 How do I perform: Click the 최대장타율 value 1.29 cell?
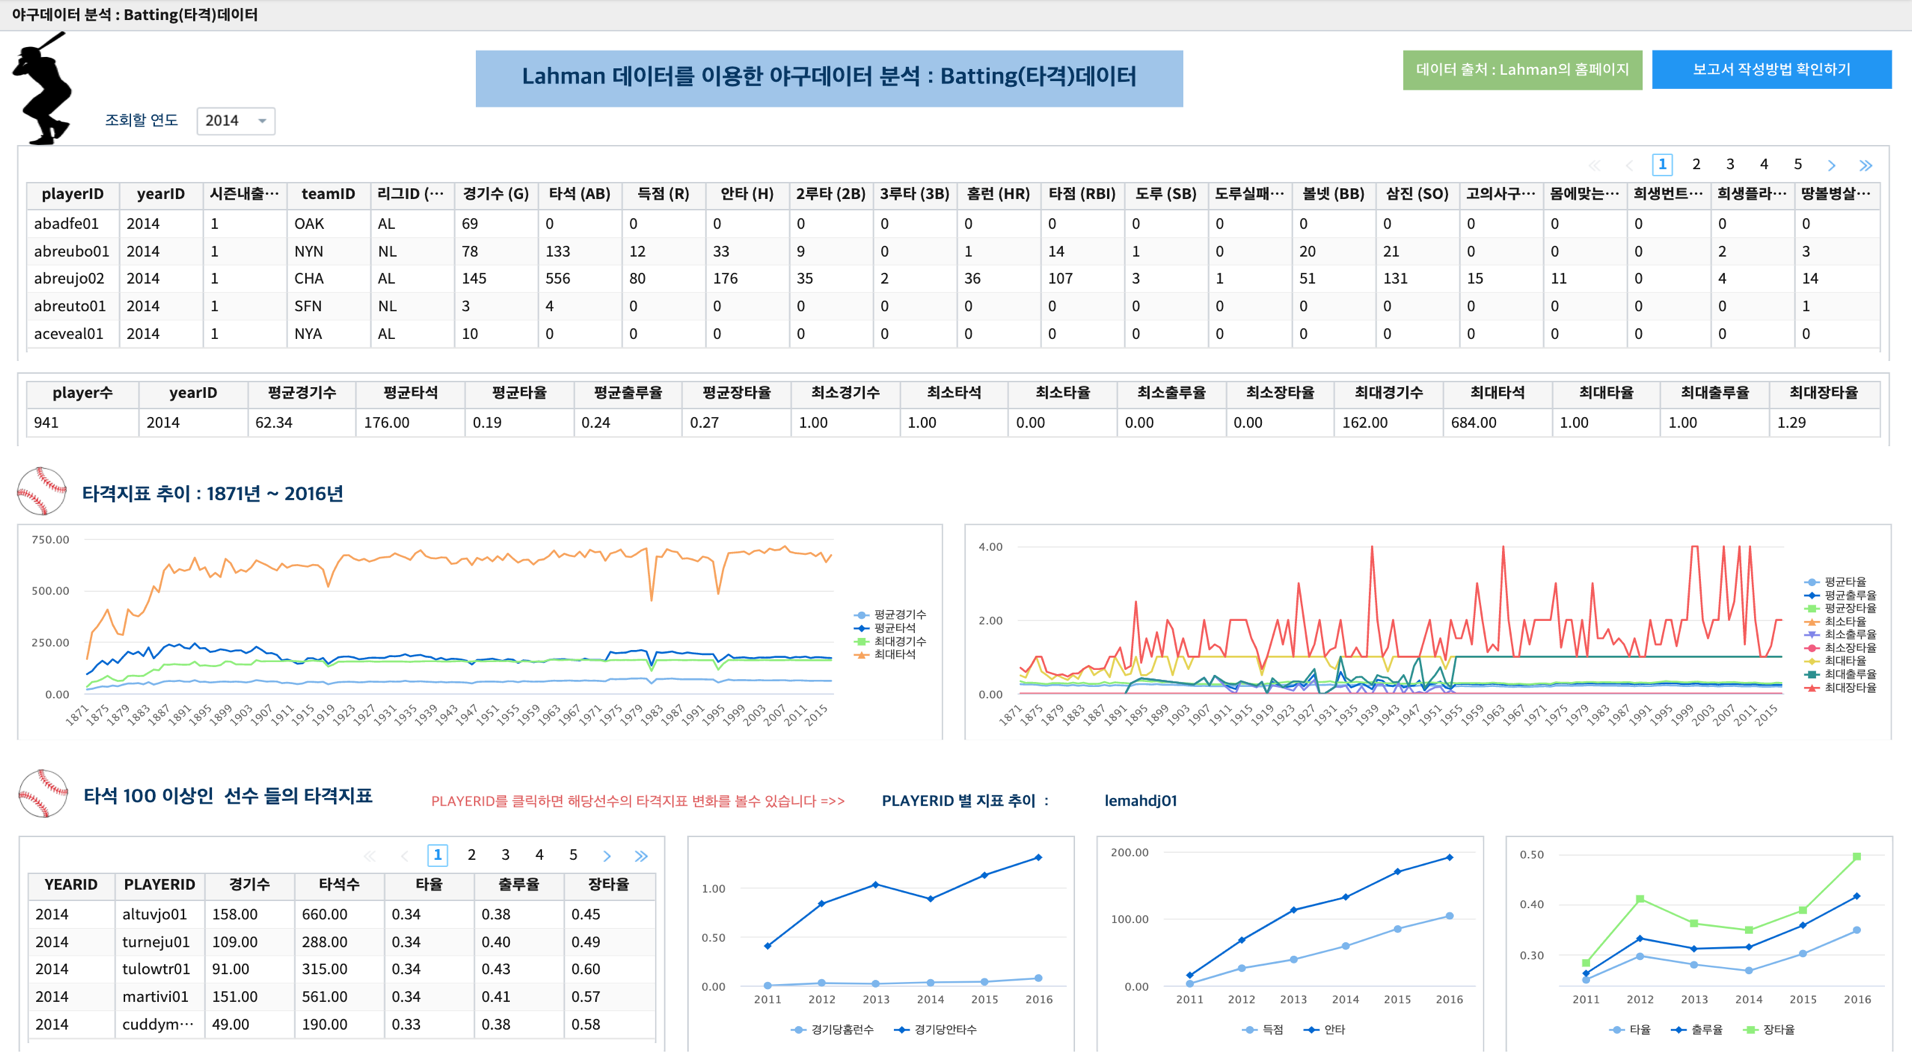[1824, 423]
